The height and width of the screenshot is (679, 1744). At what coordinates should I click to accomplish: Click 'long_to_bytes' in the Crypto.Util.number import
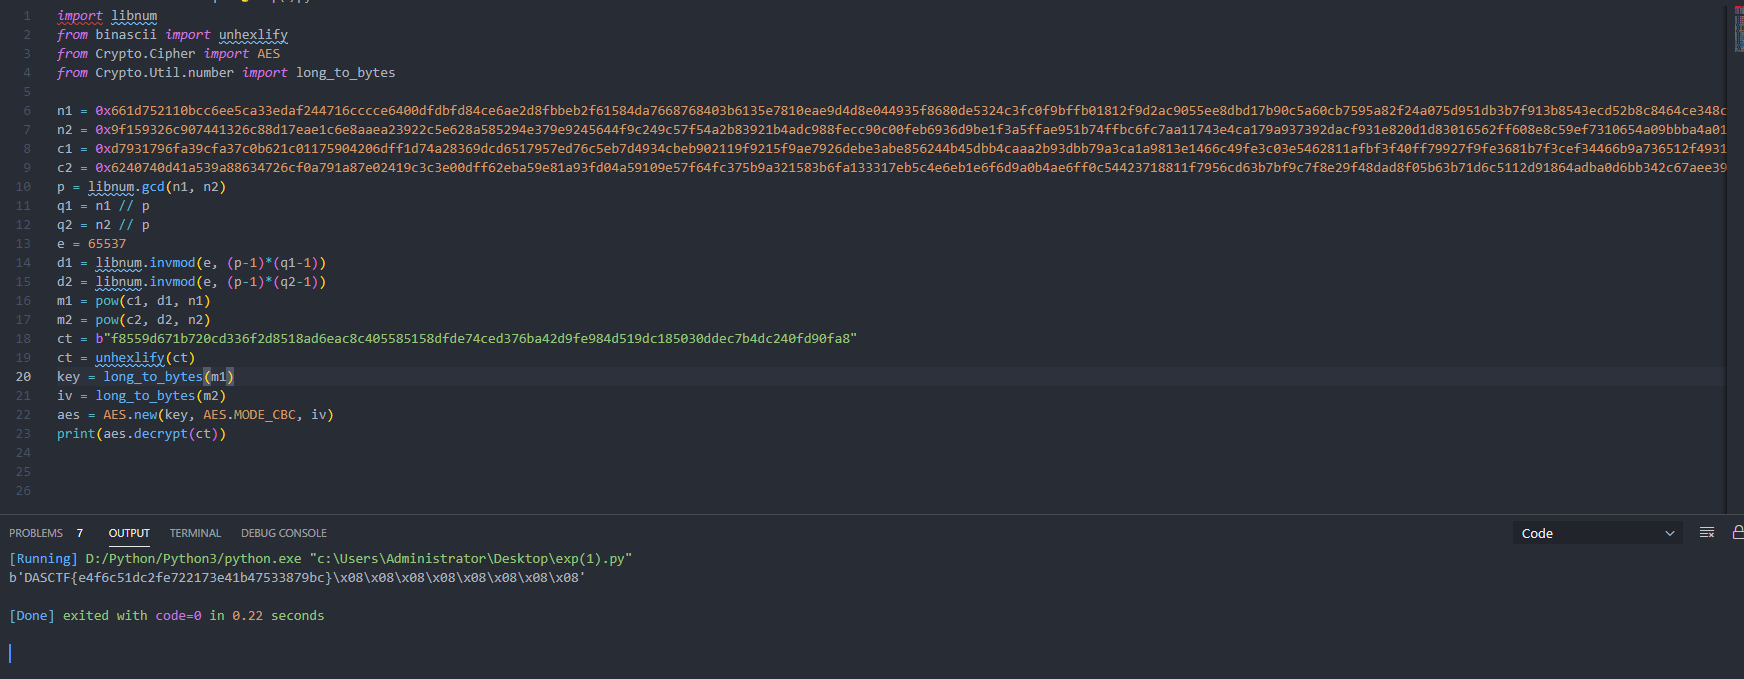pyautogui.click(x=345, y=73)
